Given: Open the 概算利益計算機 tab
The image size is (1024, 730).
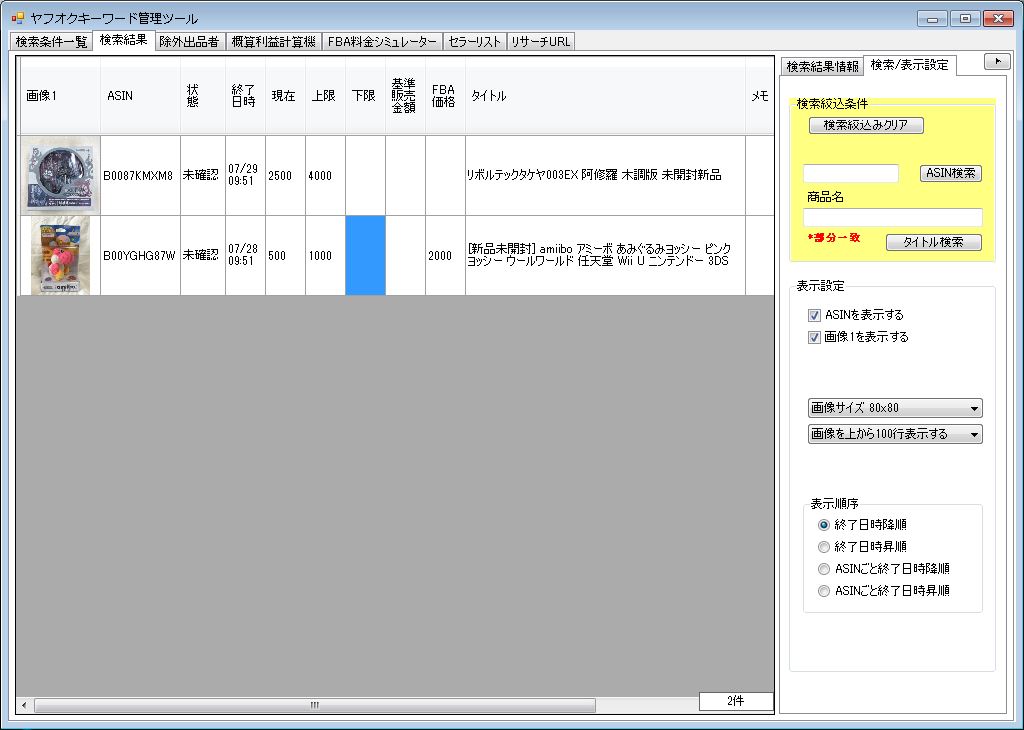Looking at the screenshot, I should [273, 42].
